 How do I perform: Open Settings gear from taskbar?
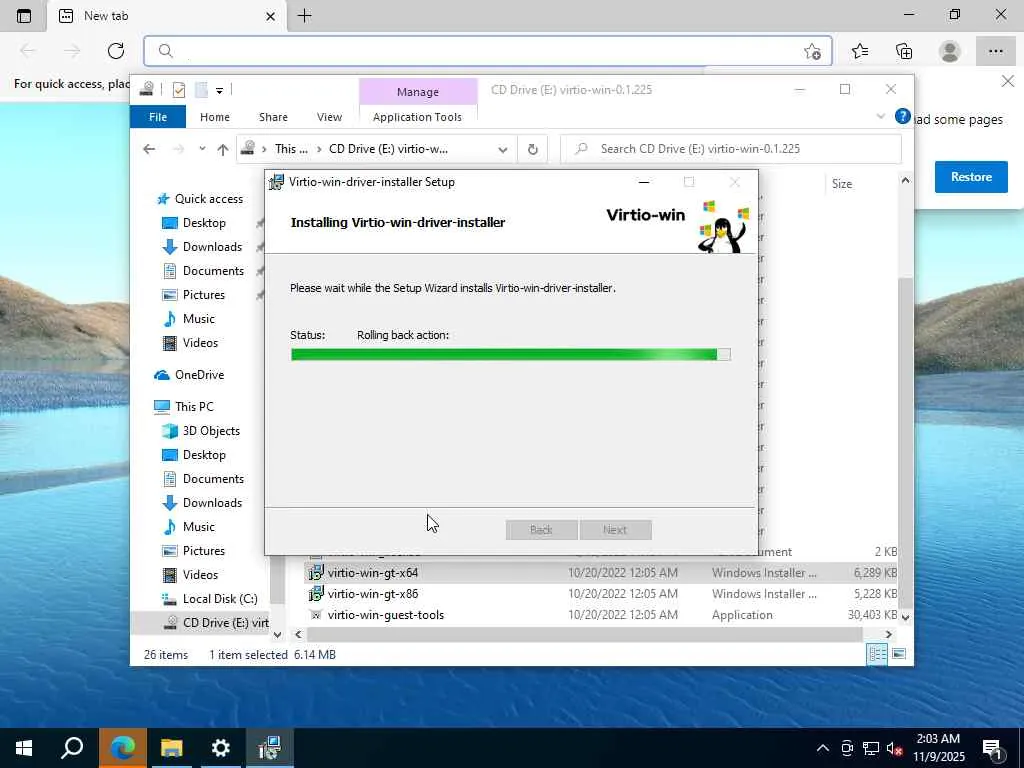pyautogui.click(x=221, y=748)
